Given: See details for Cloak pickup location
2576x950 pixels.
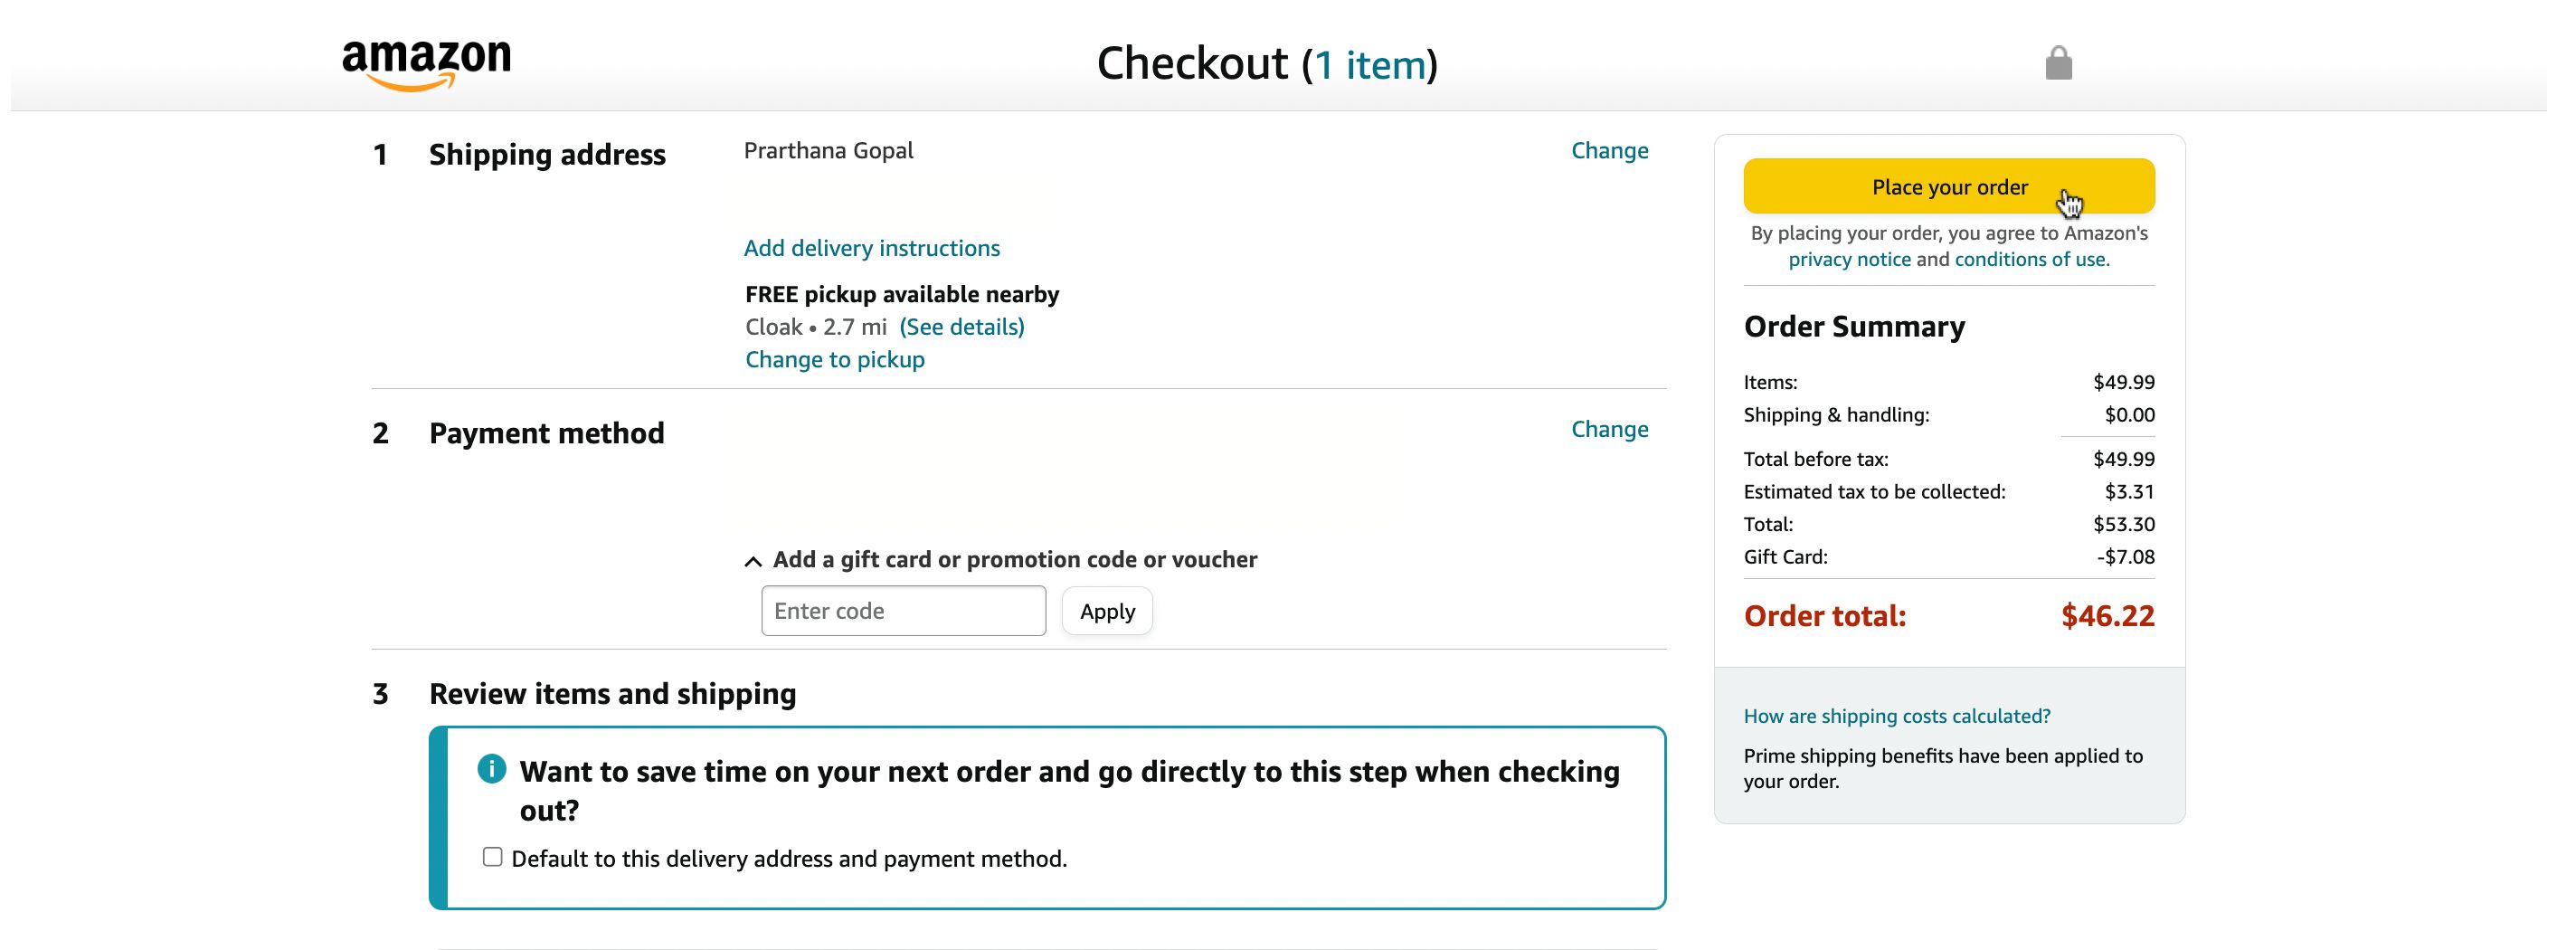Looking at the screenshot, I should tap(961, 327).
